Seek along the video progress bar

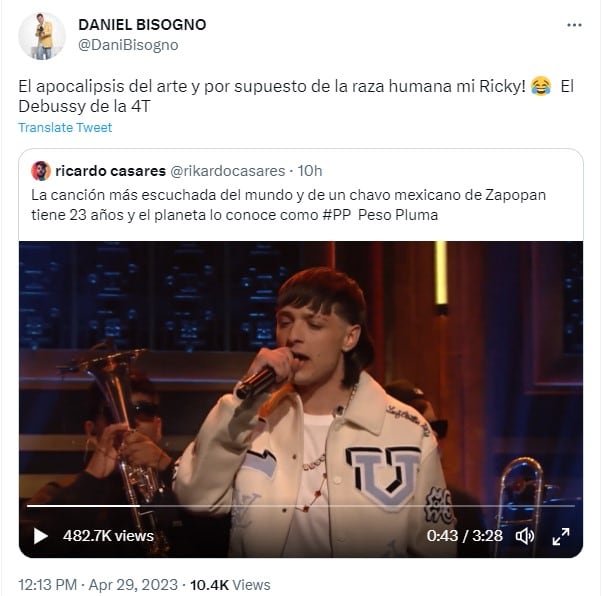click(301, 506)
